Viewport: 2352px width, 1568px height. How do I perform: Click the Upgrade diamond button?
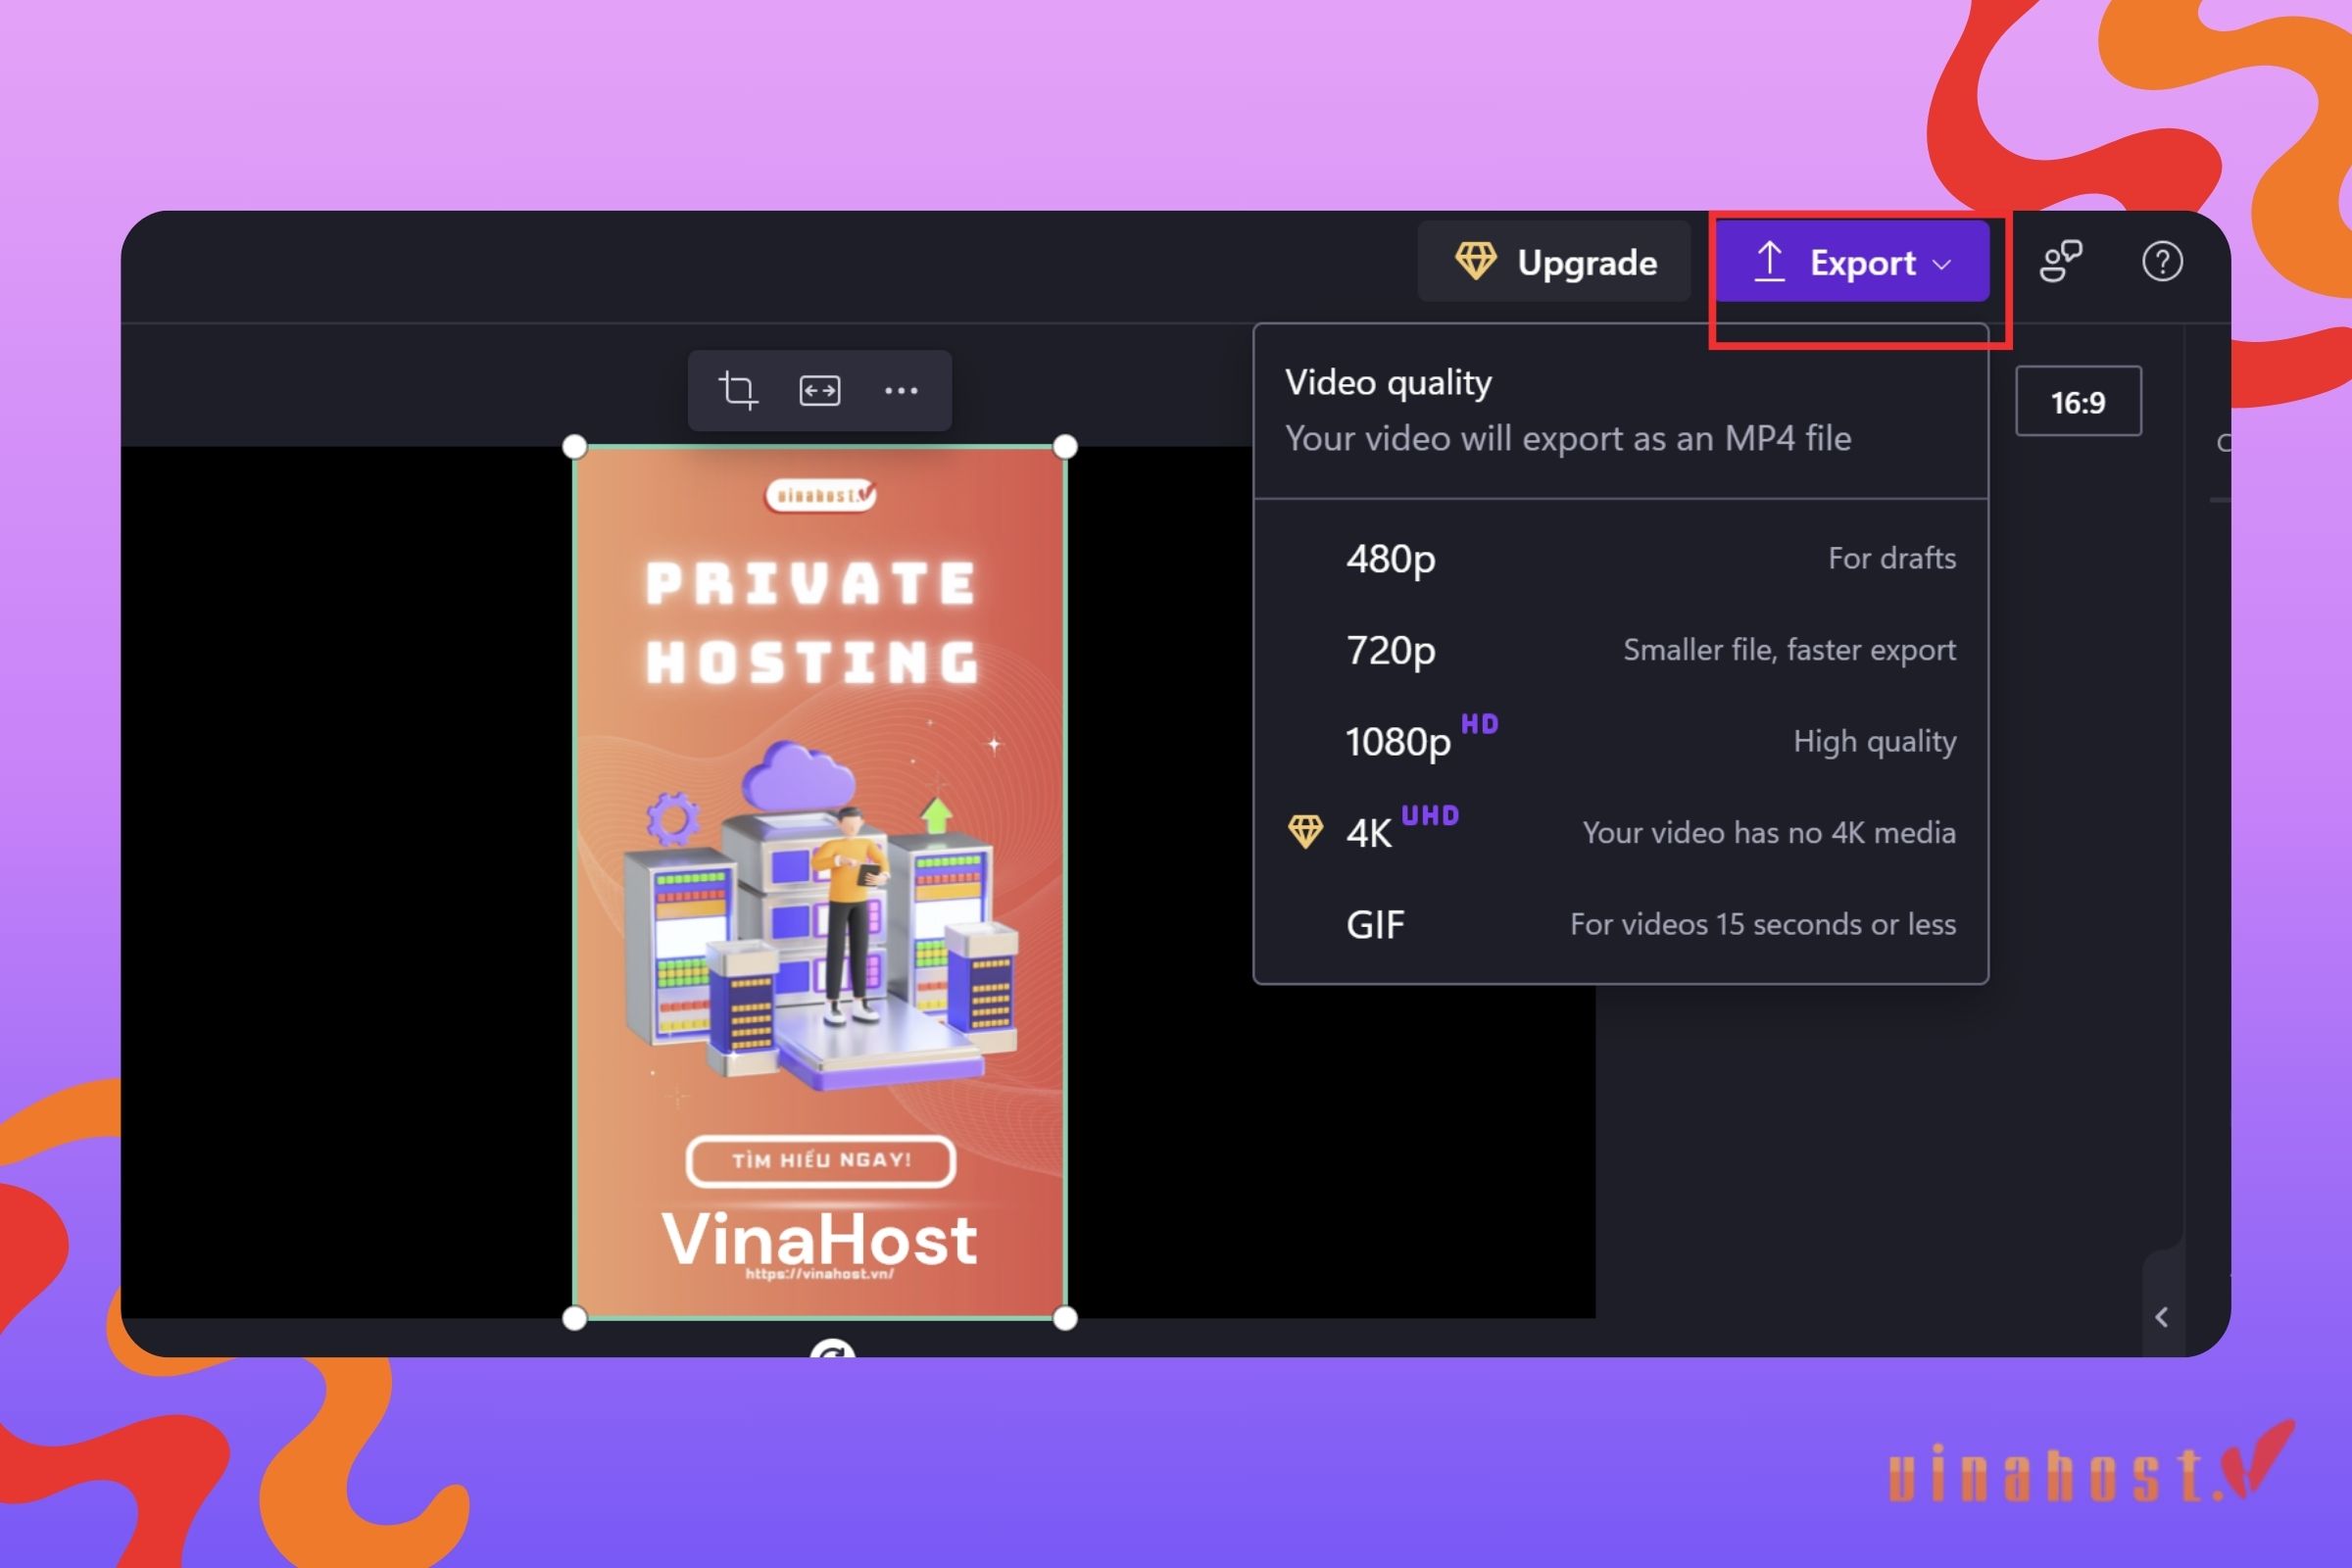click(1554, 262)
